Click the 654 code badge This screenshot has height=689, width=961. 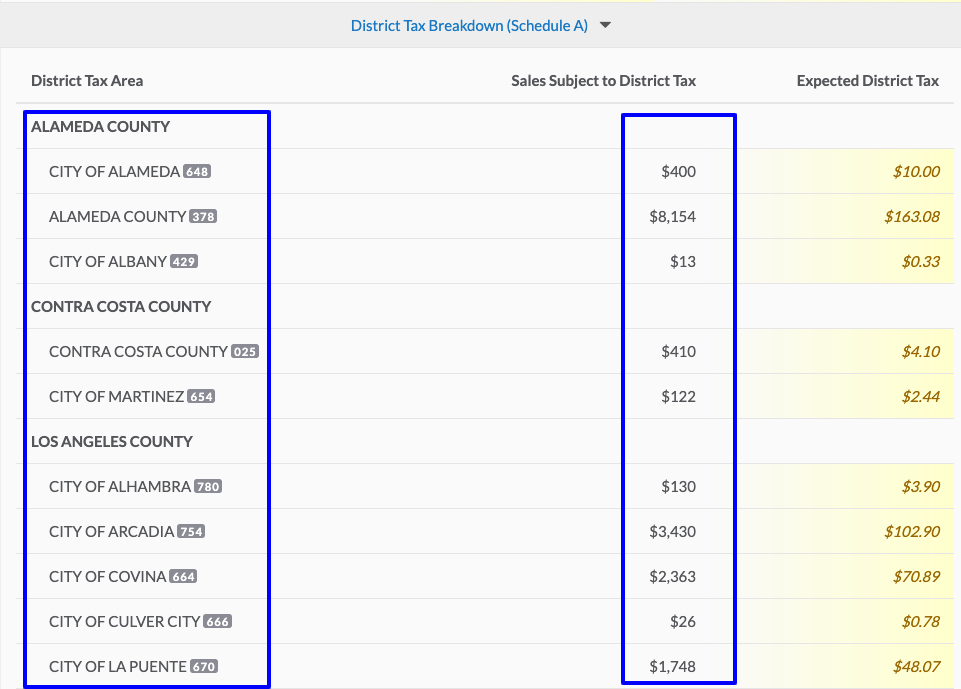pos(201,397)
